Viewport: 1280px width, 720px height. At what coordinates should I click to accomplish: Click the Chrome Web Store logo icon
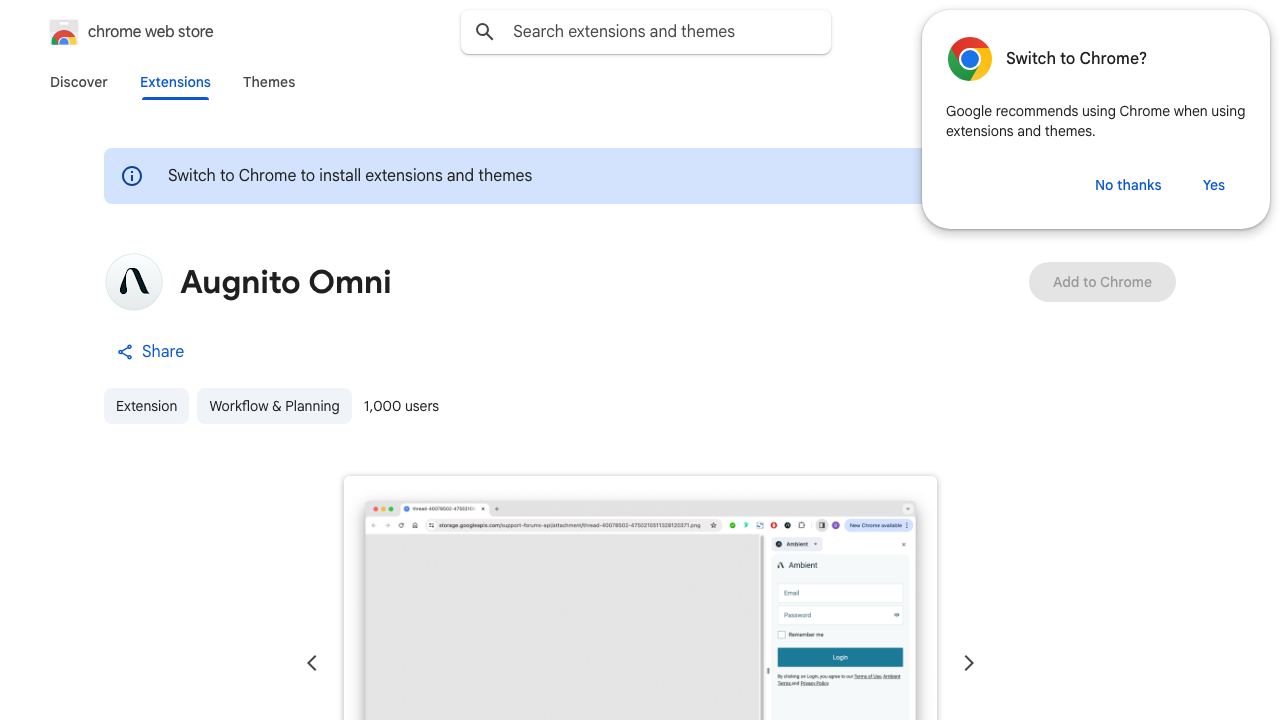(x=64, y=32)
